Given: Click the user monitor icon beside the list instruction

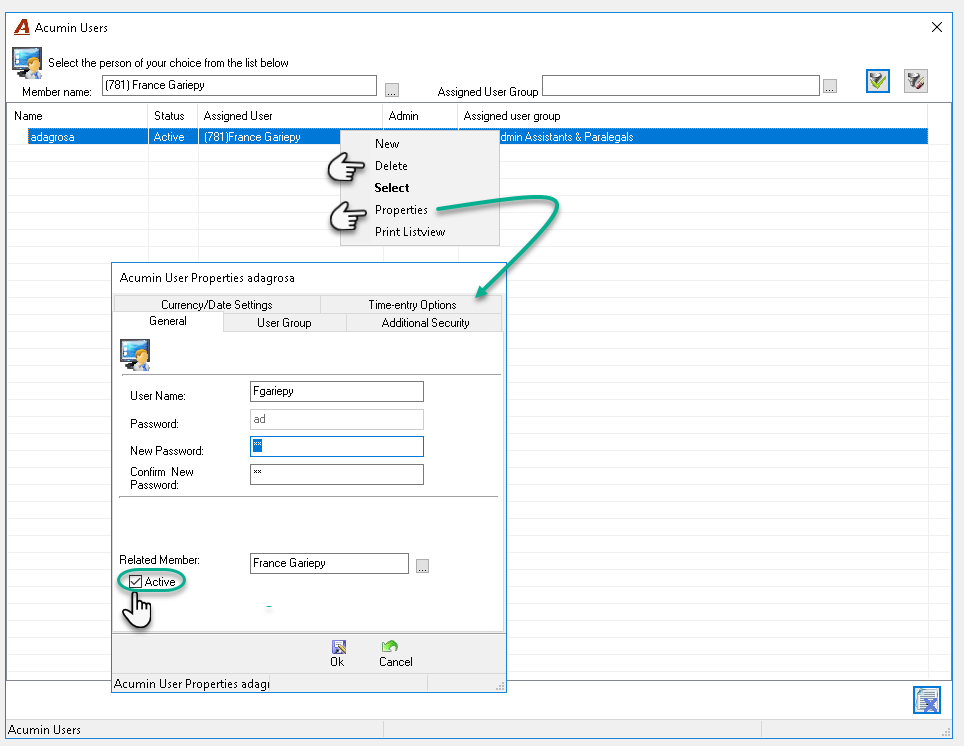Looking at the screenshot, I should 27,63.
